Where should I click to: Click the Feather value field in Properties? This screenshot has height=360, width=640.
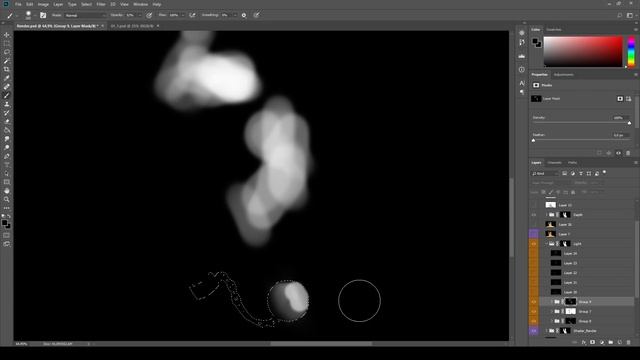point(620,135)
